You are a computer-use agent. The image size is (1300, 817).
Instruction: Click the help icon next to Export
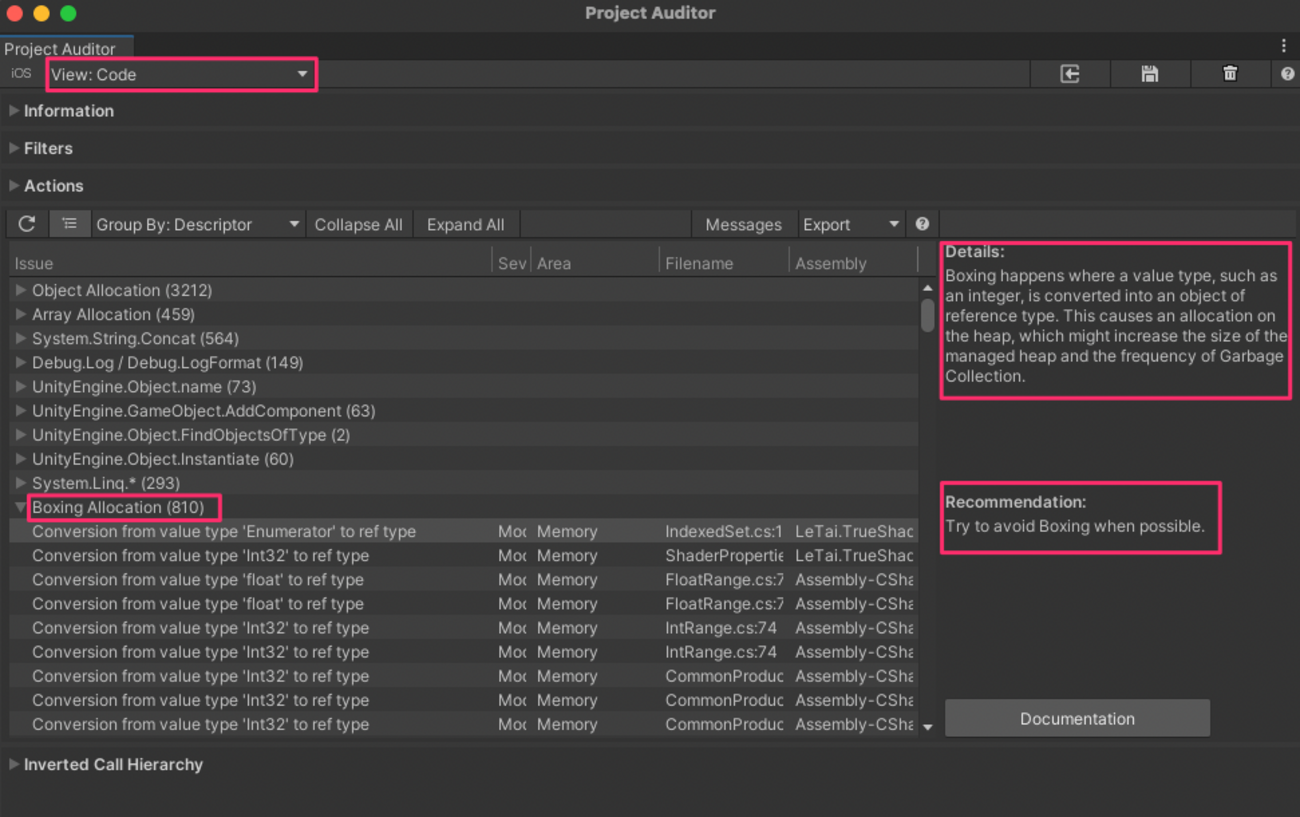tap(922, 224)
